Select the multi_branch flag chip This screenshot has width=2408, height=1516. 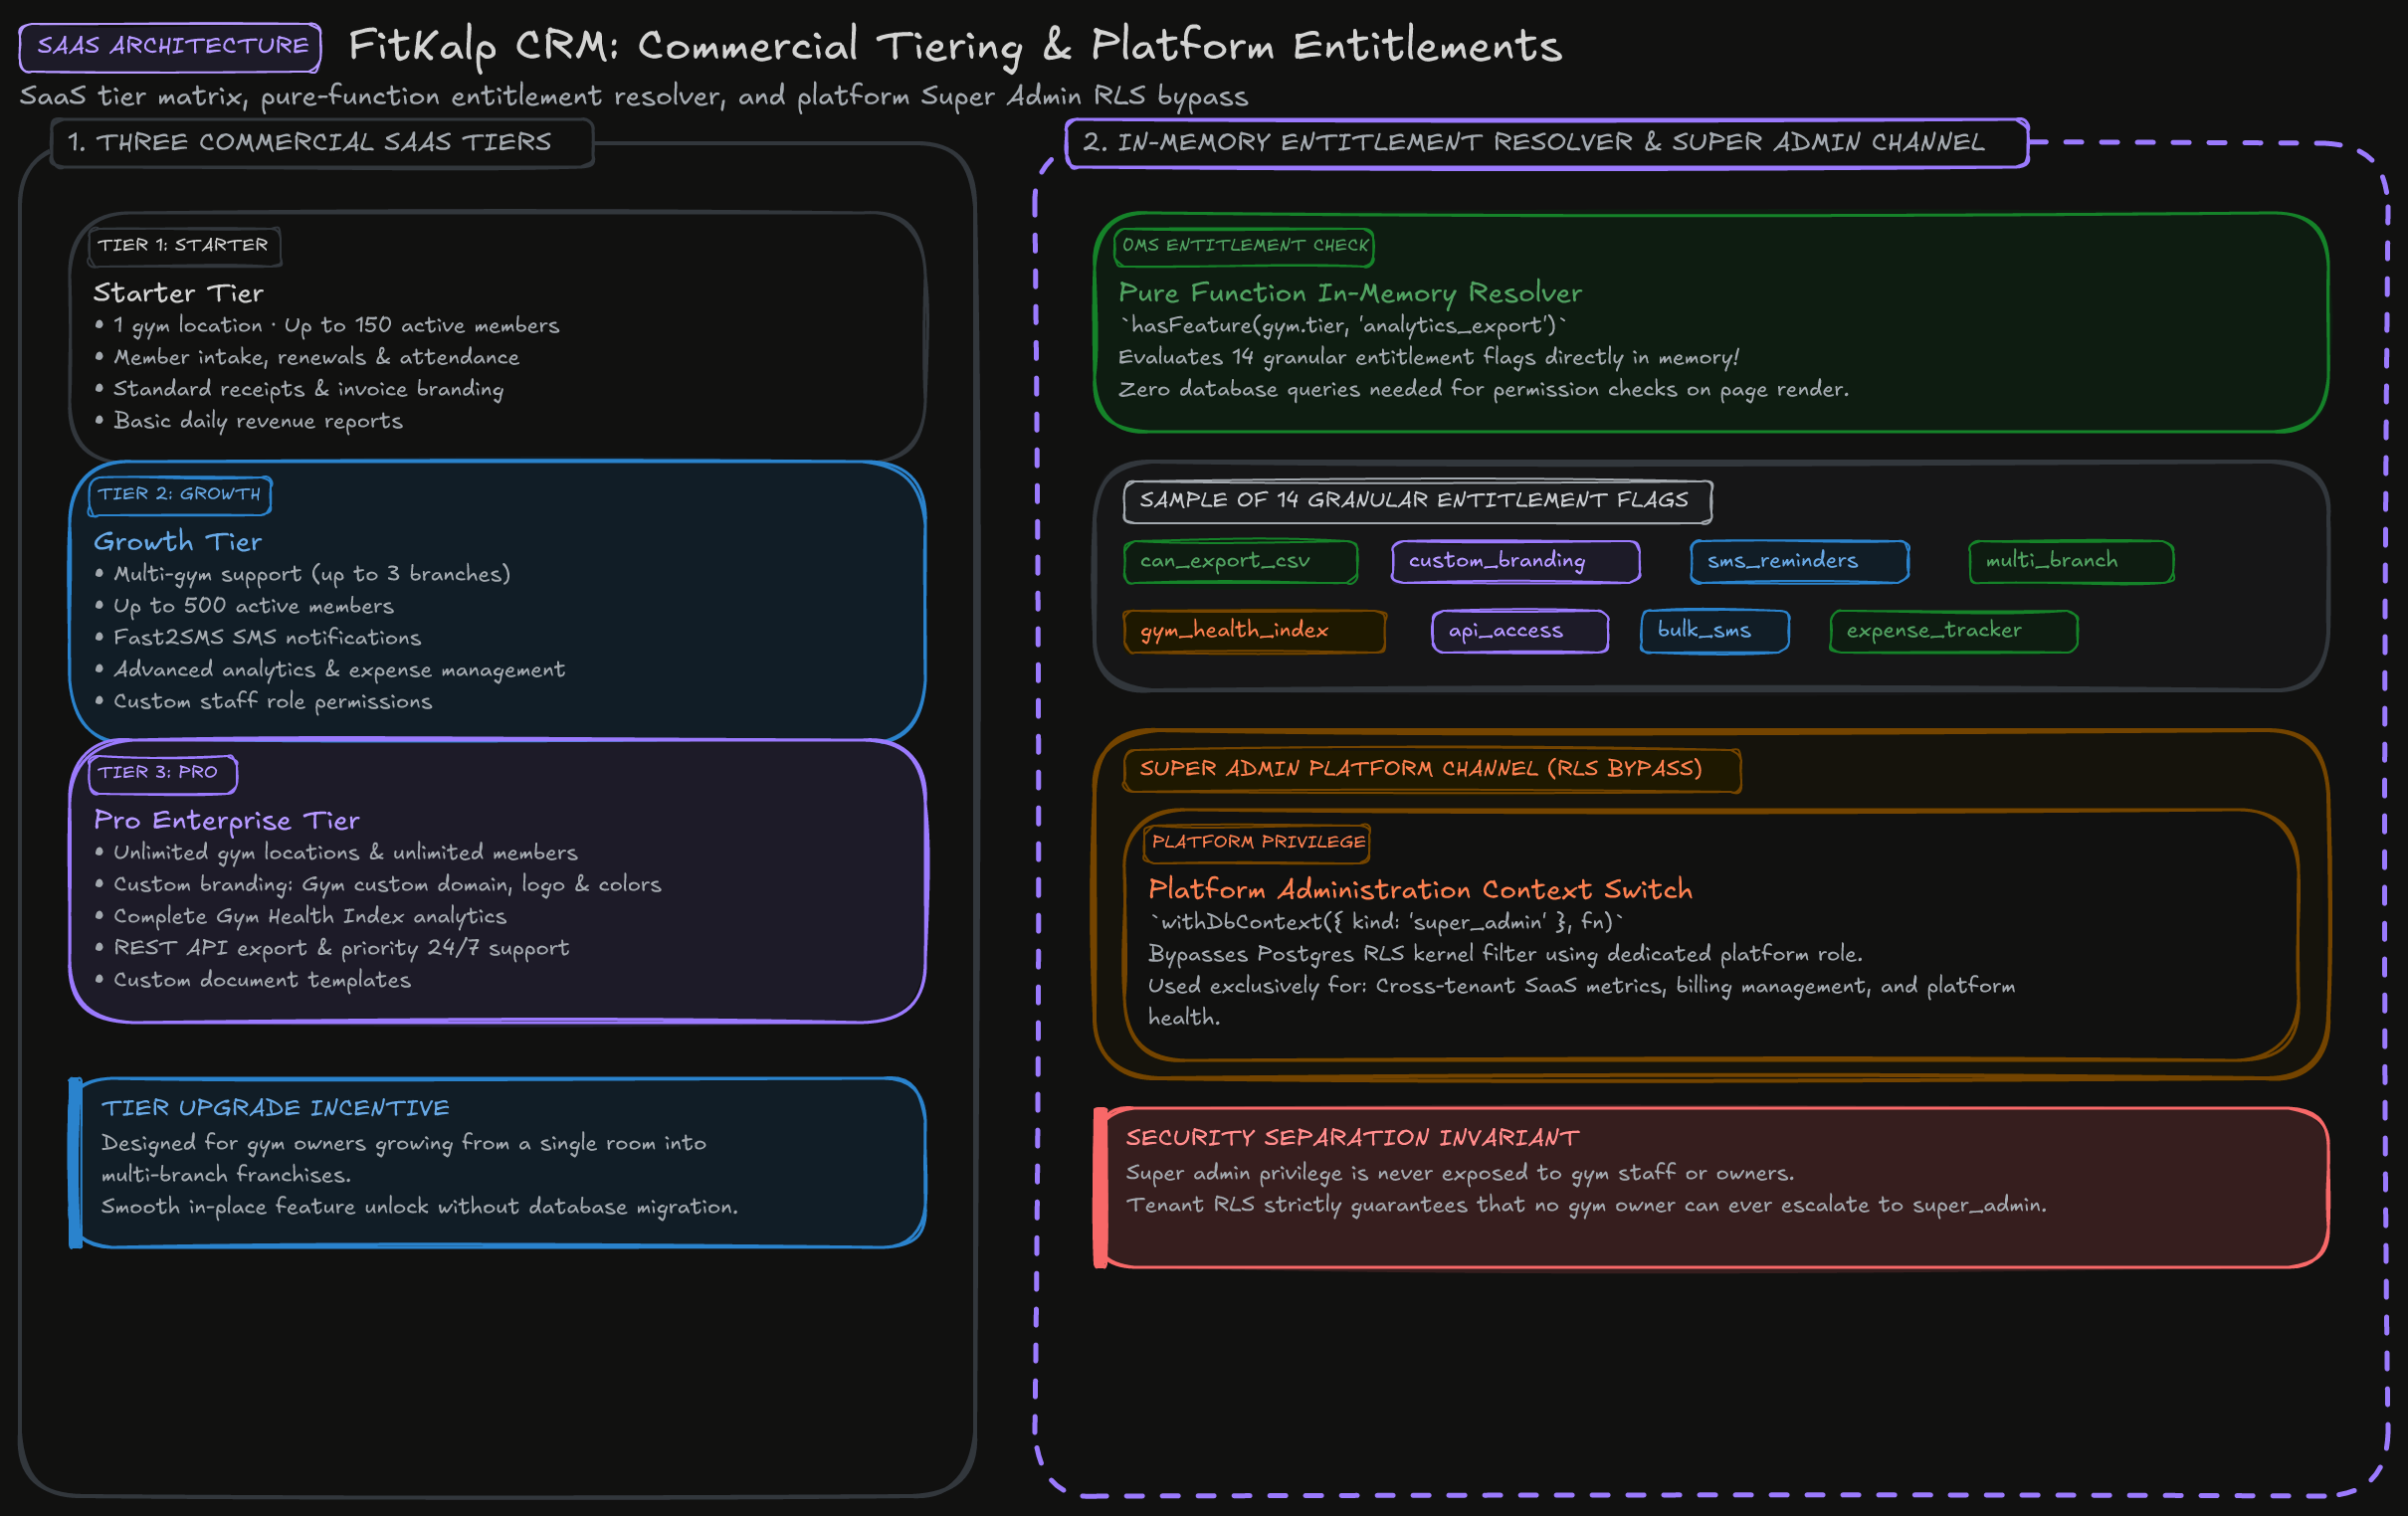click(x=2071, y=562)
